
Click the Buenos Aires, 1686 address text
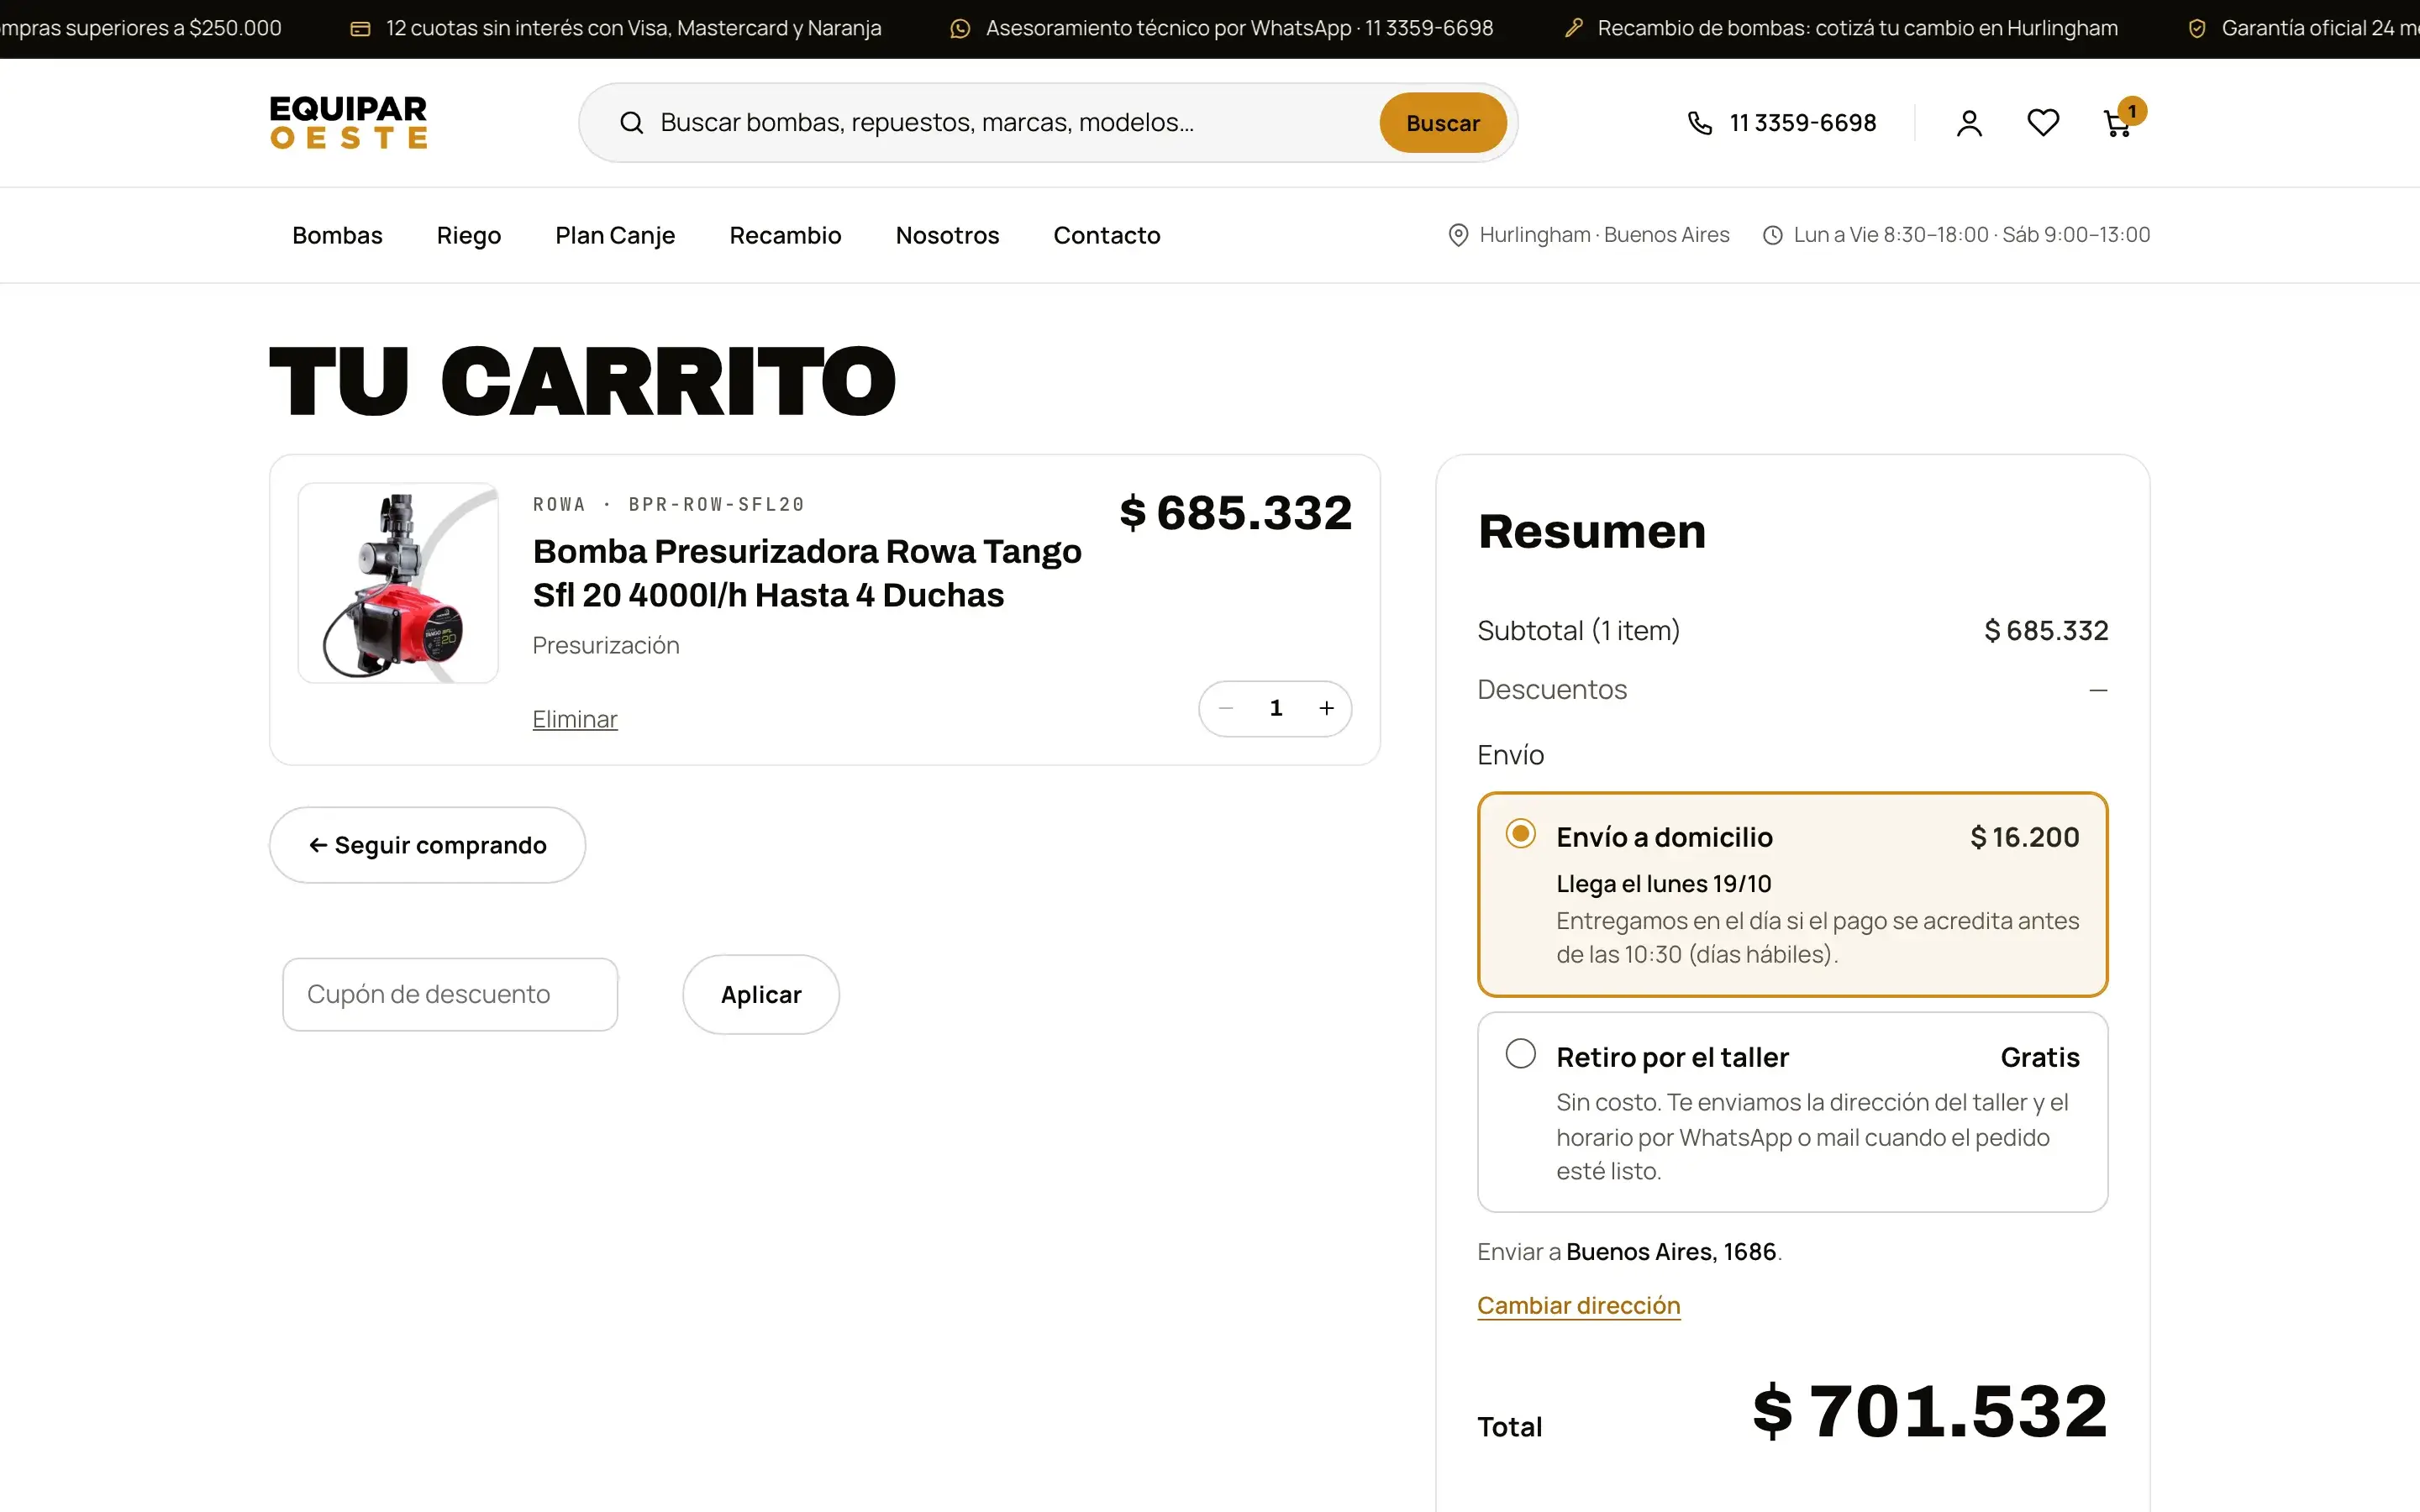click(x=1671, y=1252)
